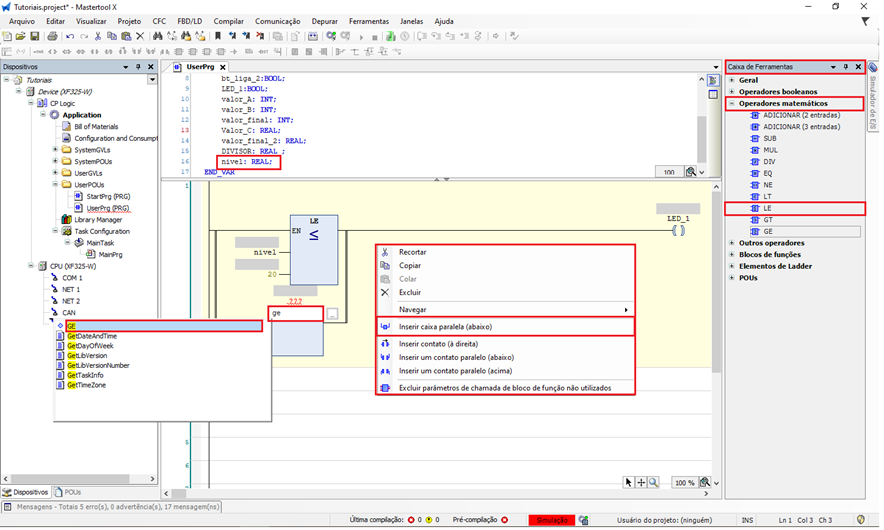Click the Save project toolbar icon
Image resolution: width=884 pixels, height=530 pixels.
click(x=33, y=36)
